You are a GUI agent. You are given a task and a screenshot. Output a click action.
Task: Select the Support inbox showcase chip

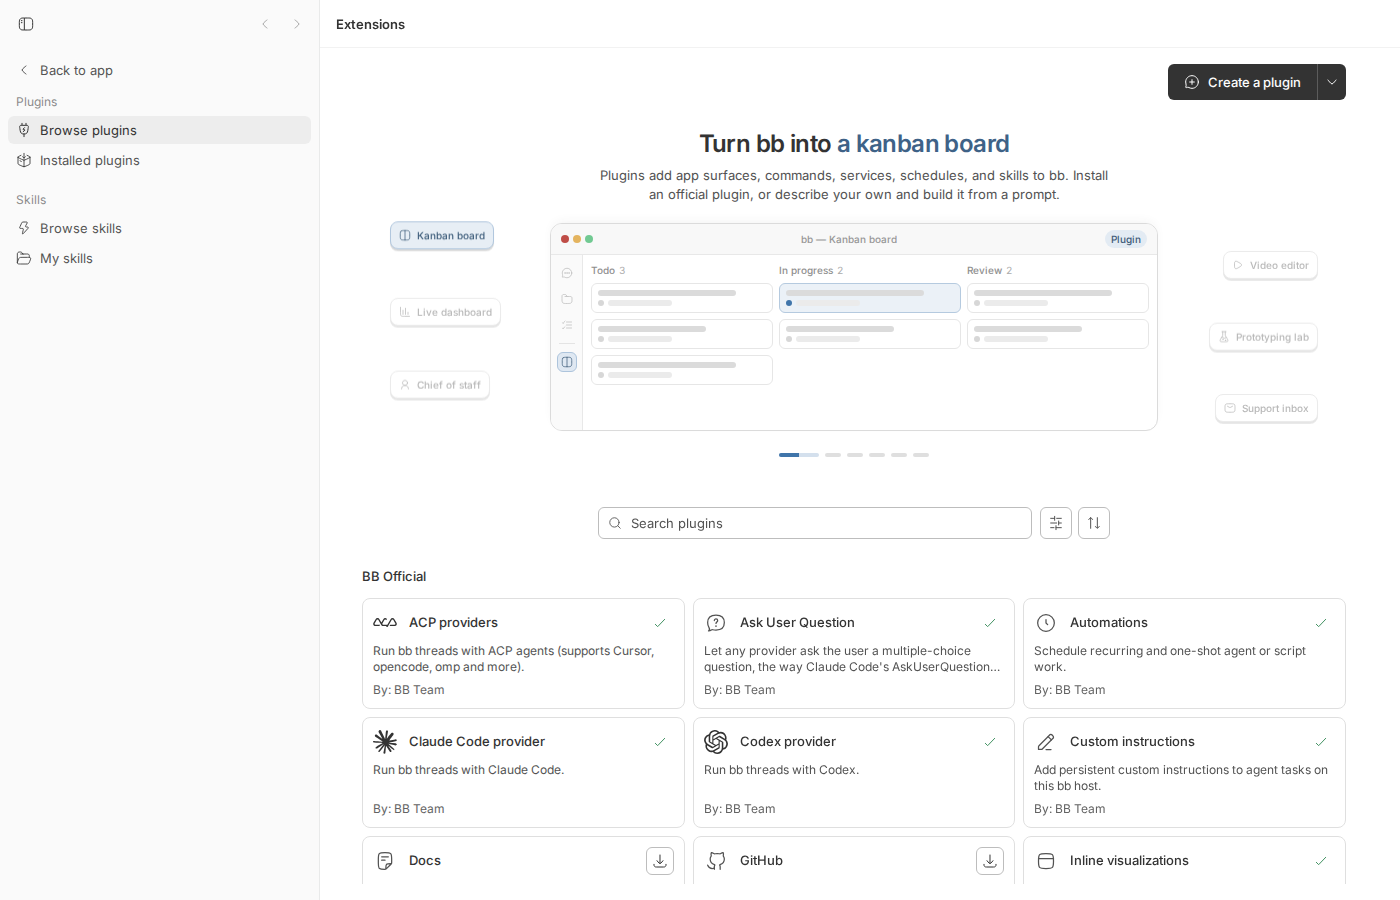(1266, 408)
